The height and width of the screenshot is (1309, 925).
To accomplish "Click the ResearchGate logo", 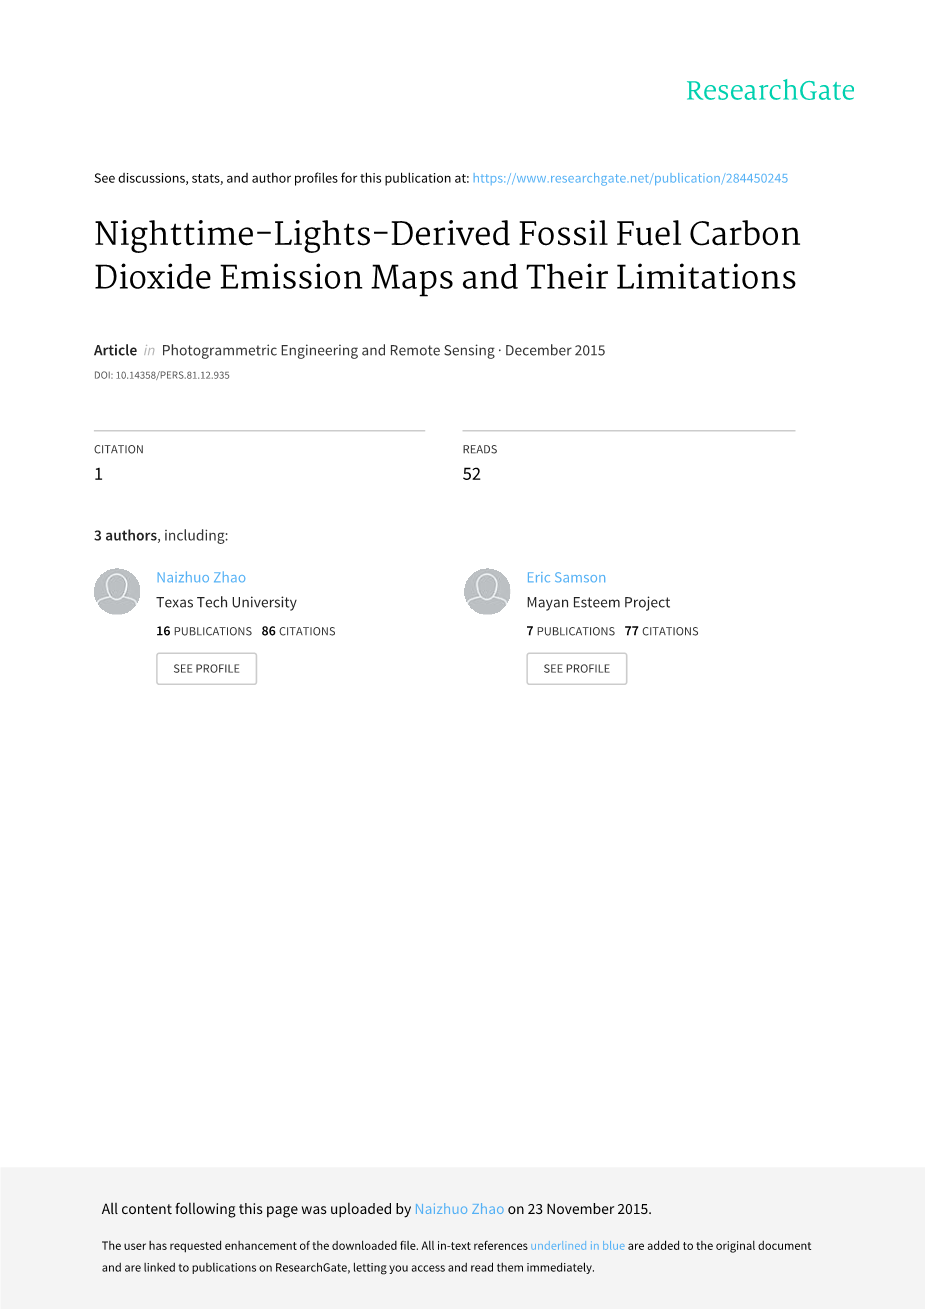I will (x=770, y=91).
